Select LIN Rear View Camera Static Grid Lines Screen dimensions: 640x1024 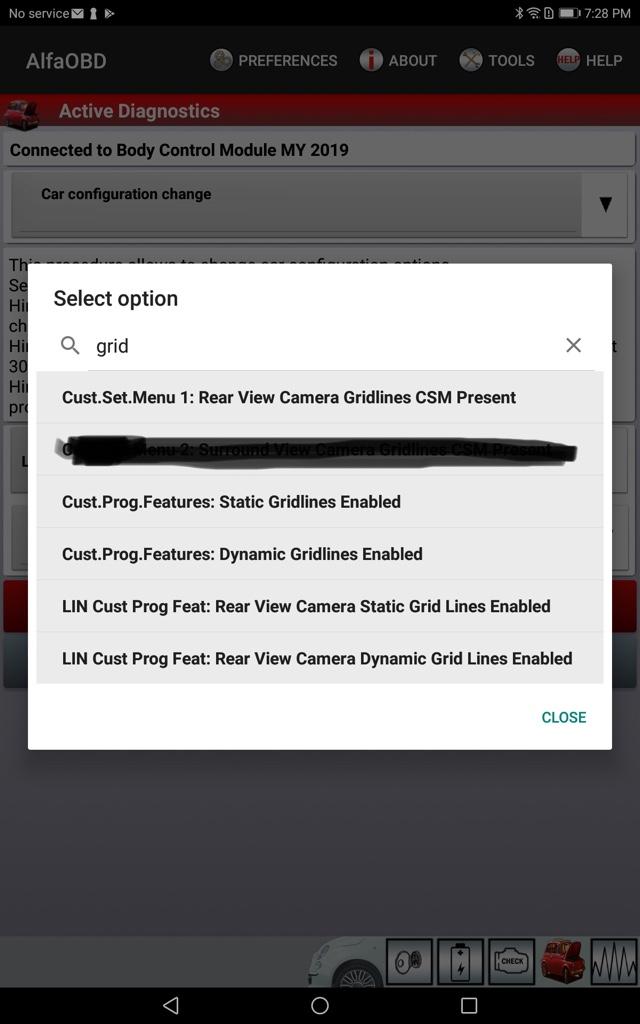pyautogui.click(x=320, y=606)
